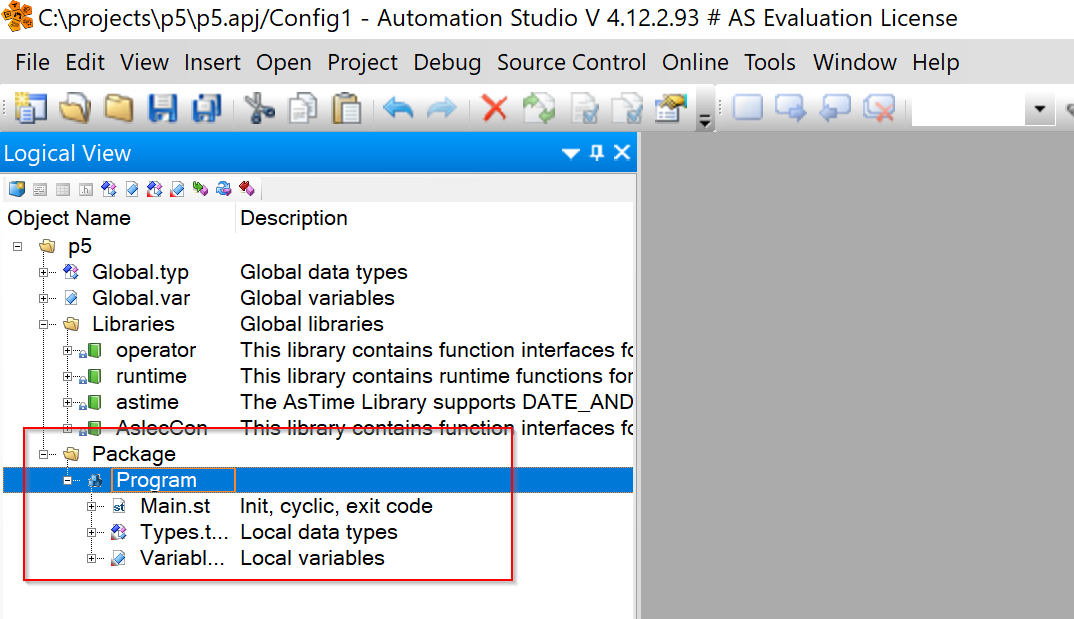Pin the Logical View panel
This screenshot has height=619, width=1074.
pos(597,153)
